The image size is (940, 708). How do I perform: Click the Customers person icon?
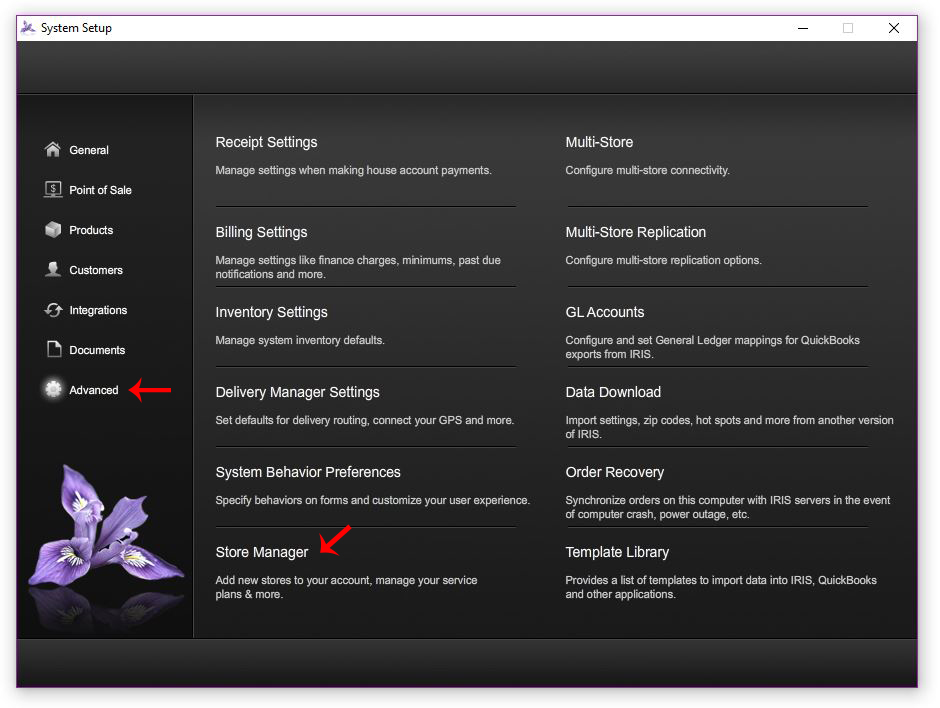click(53, 269)
